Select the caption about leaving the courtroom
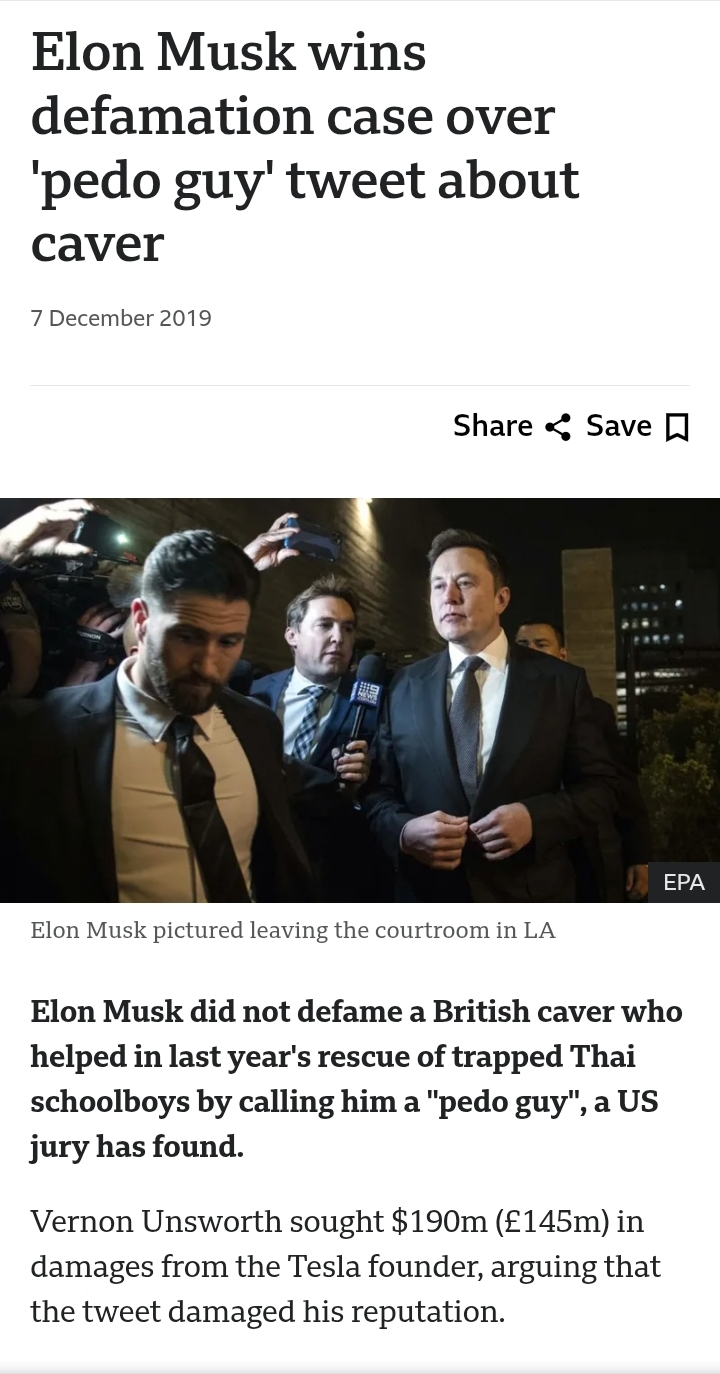 (292, 930)
